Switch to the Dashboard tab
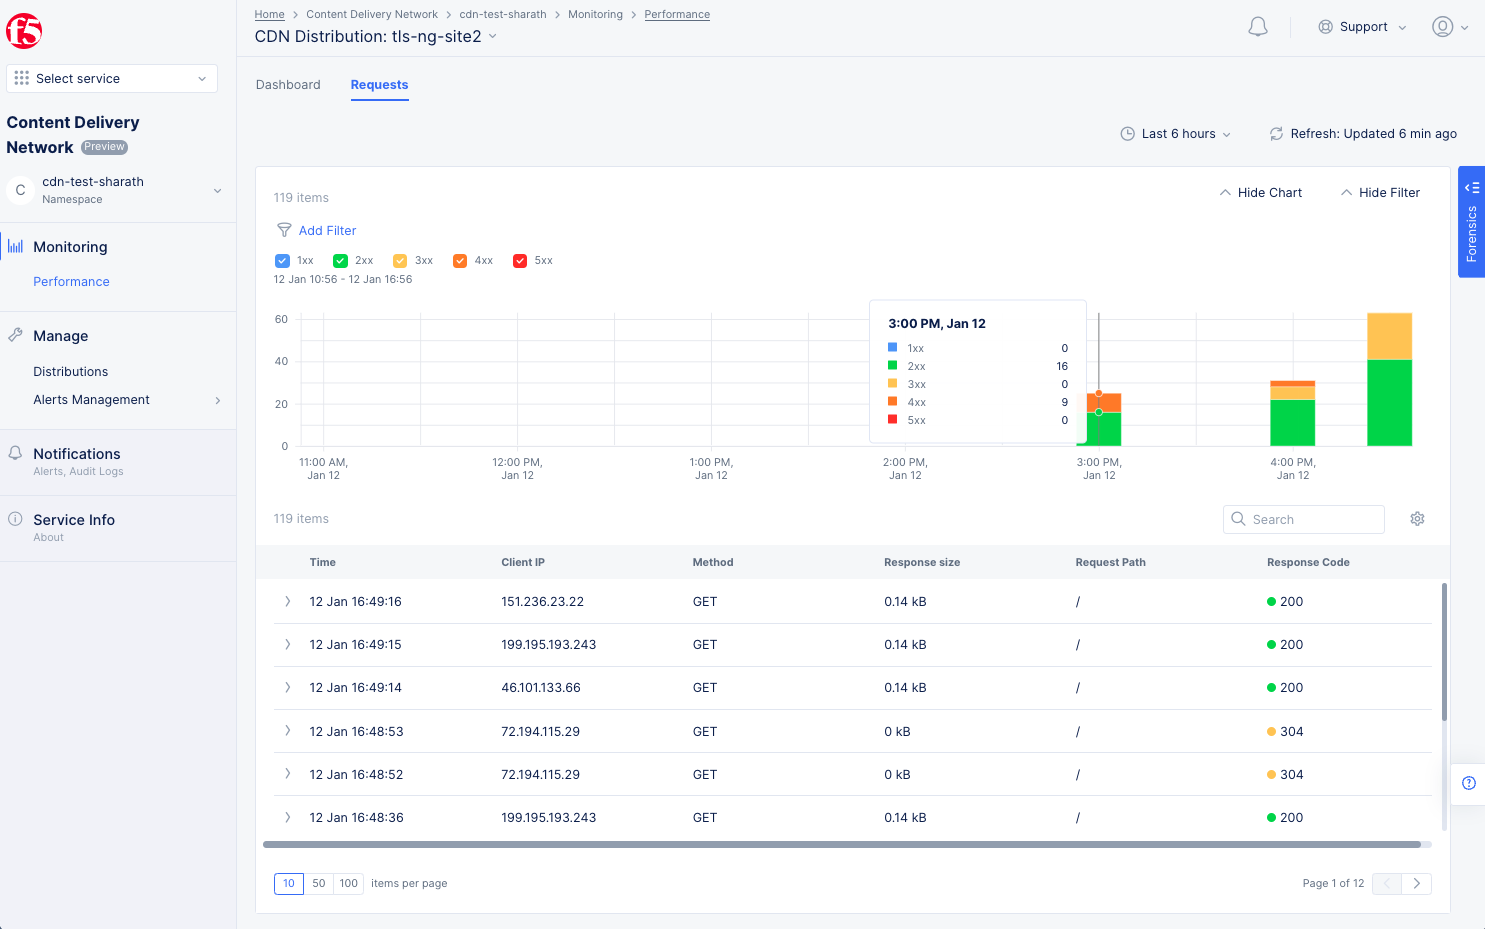Image resolution: width=1485 pixels, height=929 pixels. [x=288, y=85]
